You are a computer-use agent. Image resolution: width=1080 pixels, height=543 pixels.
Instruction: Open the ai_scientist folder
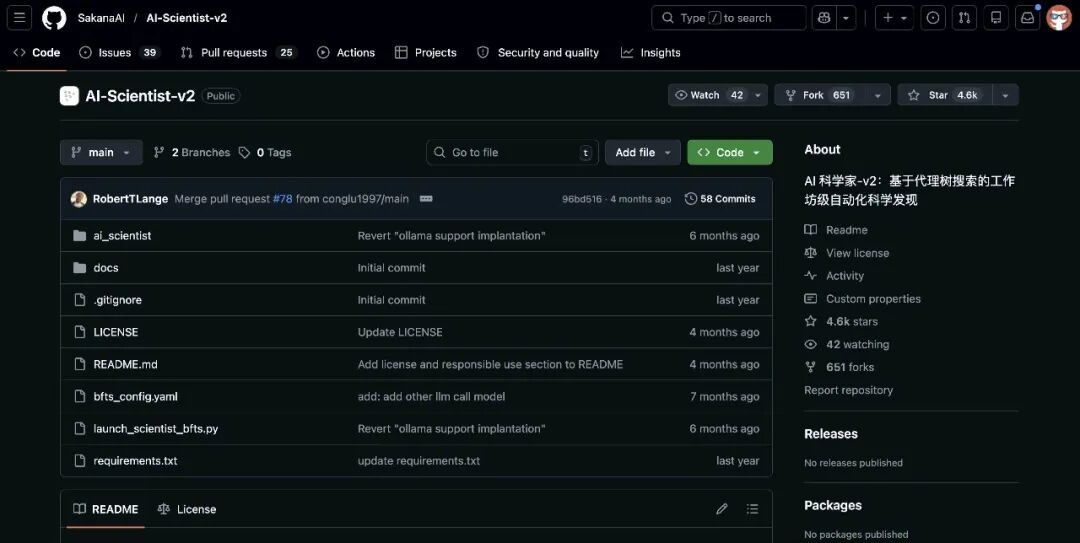[122, 236]
